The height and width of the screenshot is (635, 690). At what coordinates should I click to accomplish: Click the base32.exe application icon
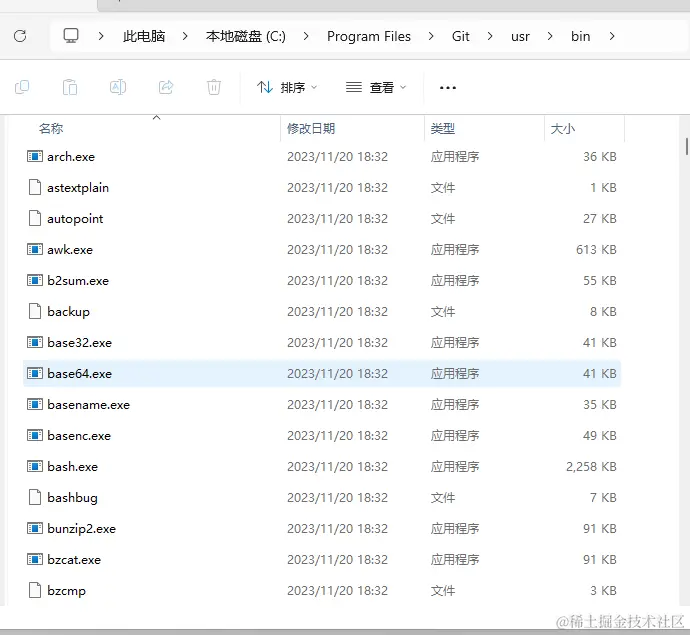35,342
